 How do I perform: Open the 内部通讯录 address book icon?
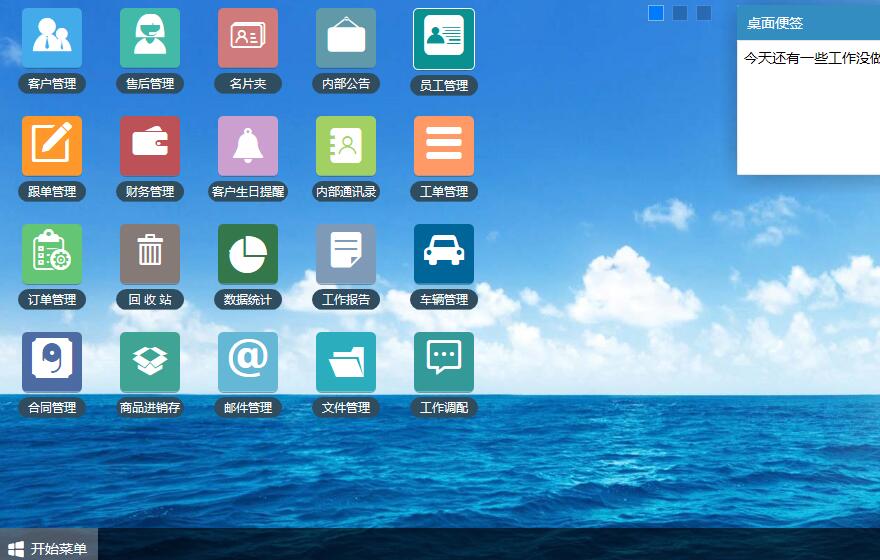pos(346,146)
